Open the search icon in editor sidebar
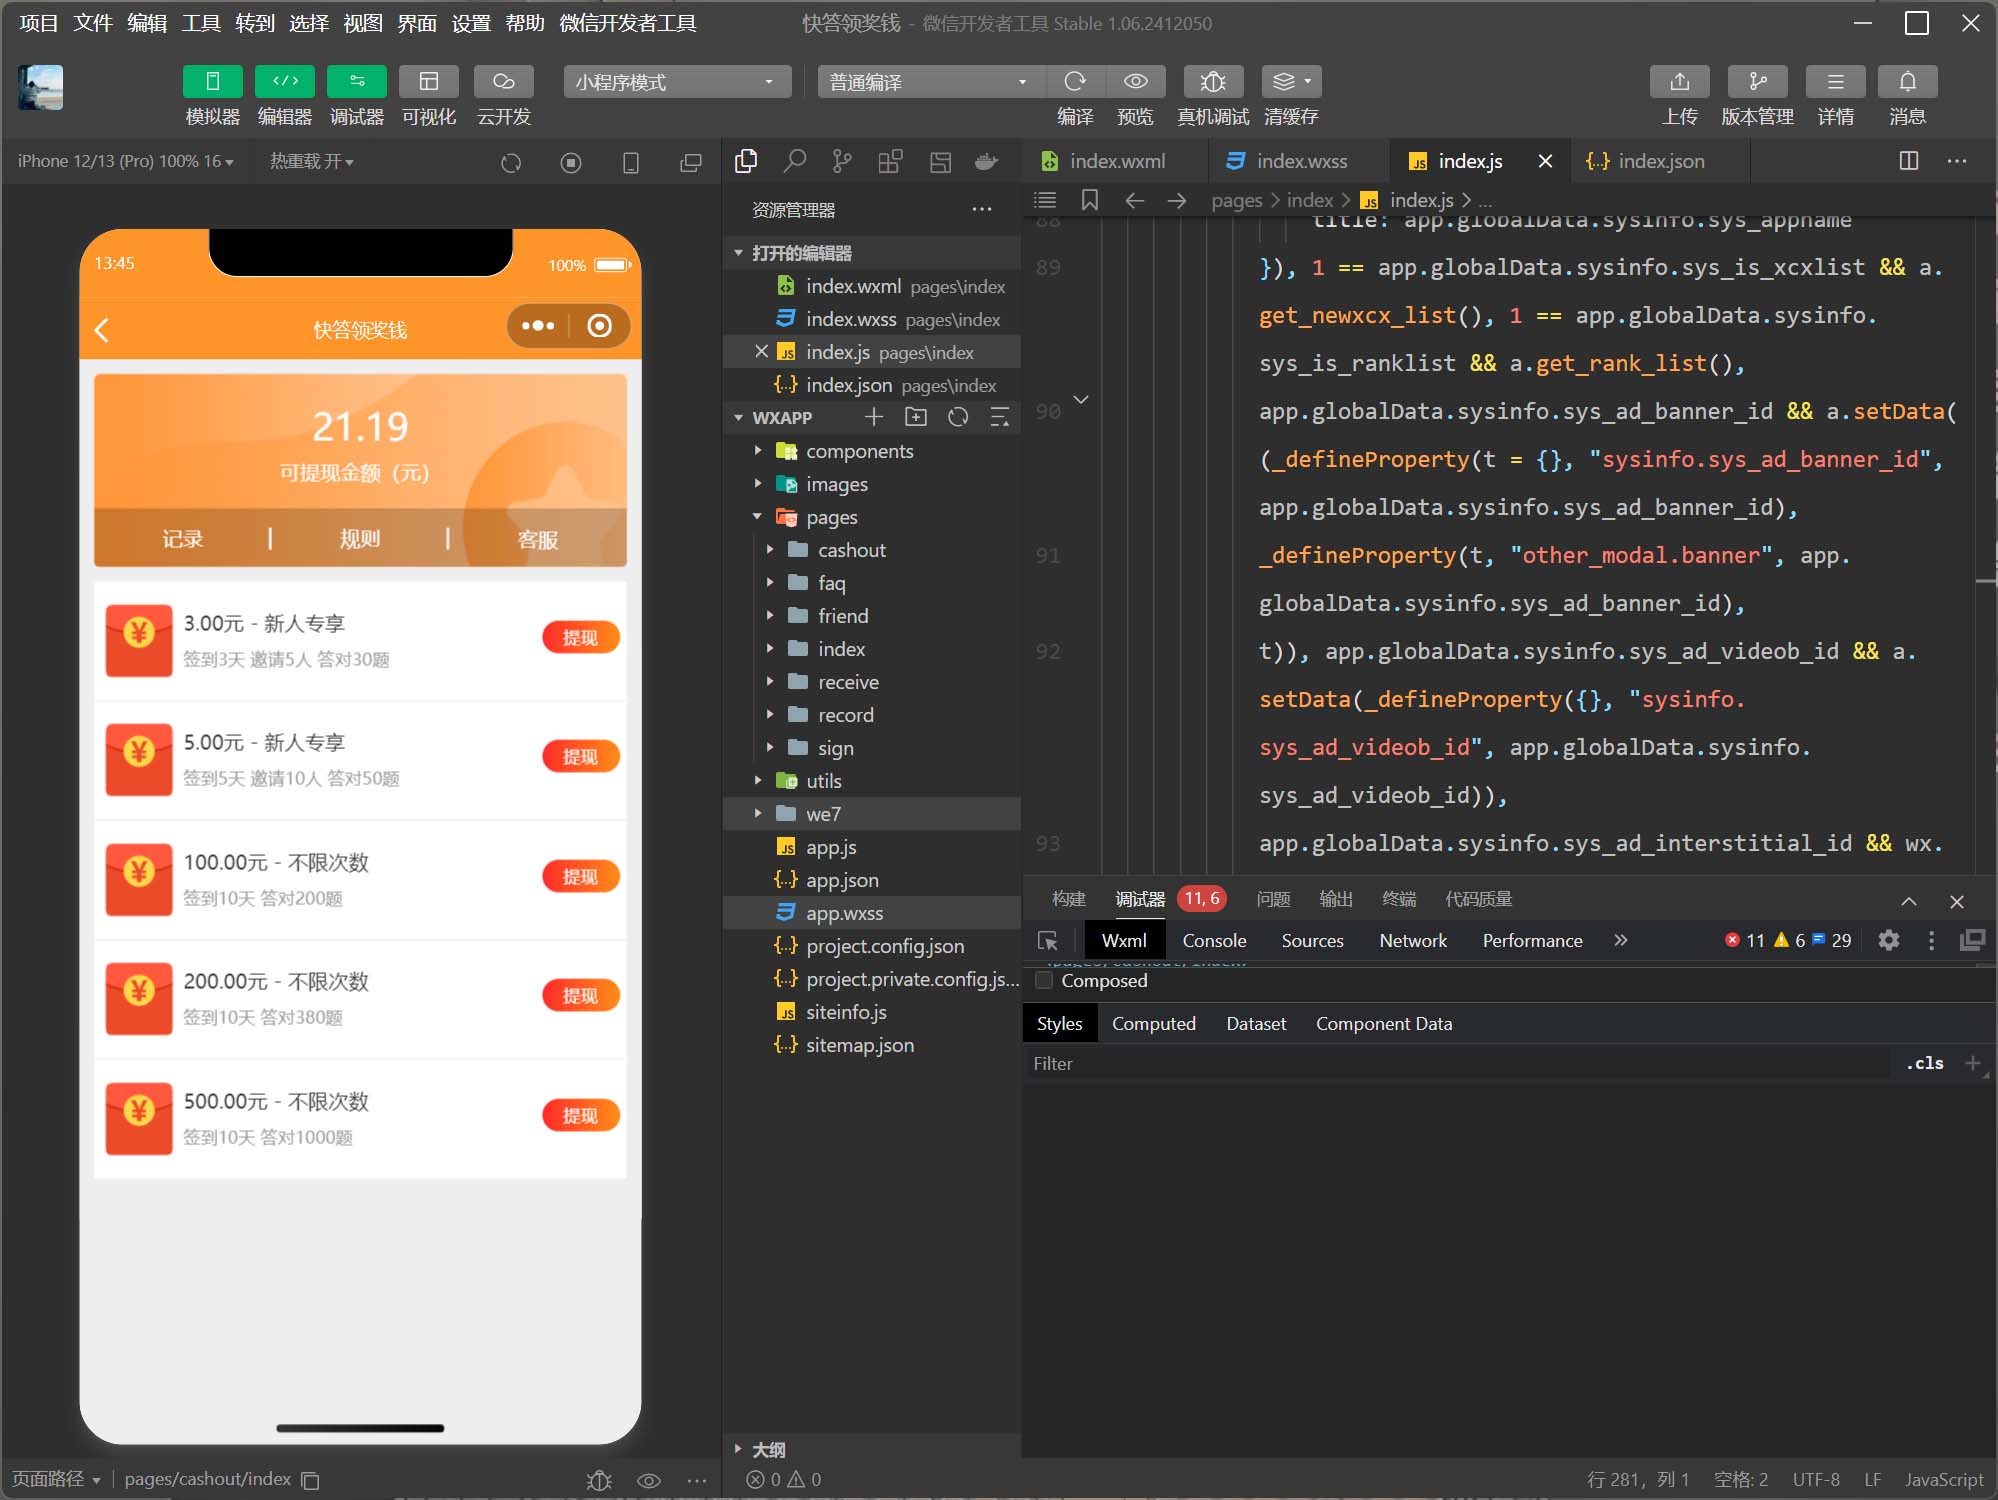The height and width of the screenshot is (1500, 1998). click(x=795, y=161)
